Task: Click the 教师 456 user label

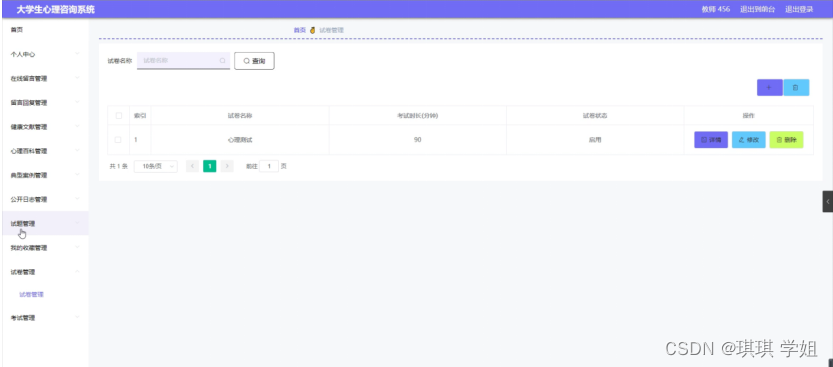Action: coord(716,9)
